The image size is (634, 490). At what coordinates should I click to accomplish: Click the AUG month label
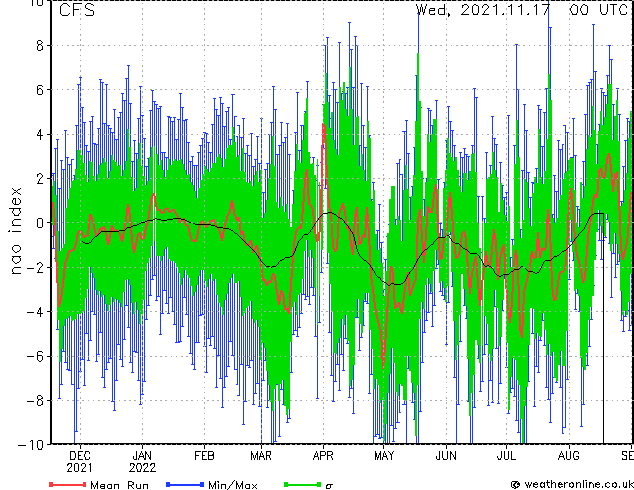coord(568,456)
